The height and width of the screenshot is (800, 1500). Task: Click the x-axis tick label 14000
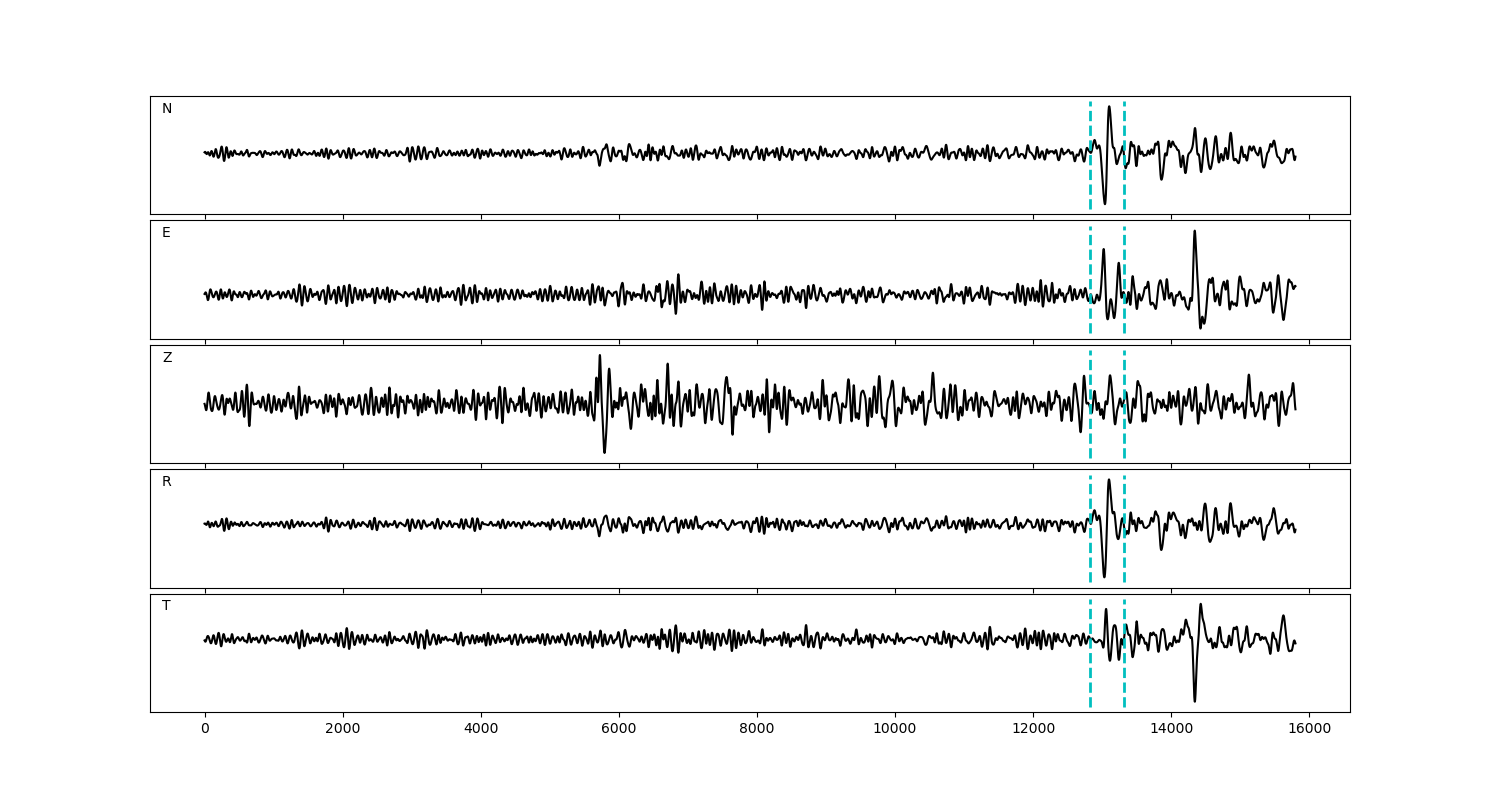coord(1170,729)
